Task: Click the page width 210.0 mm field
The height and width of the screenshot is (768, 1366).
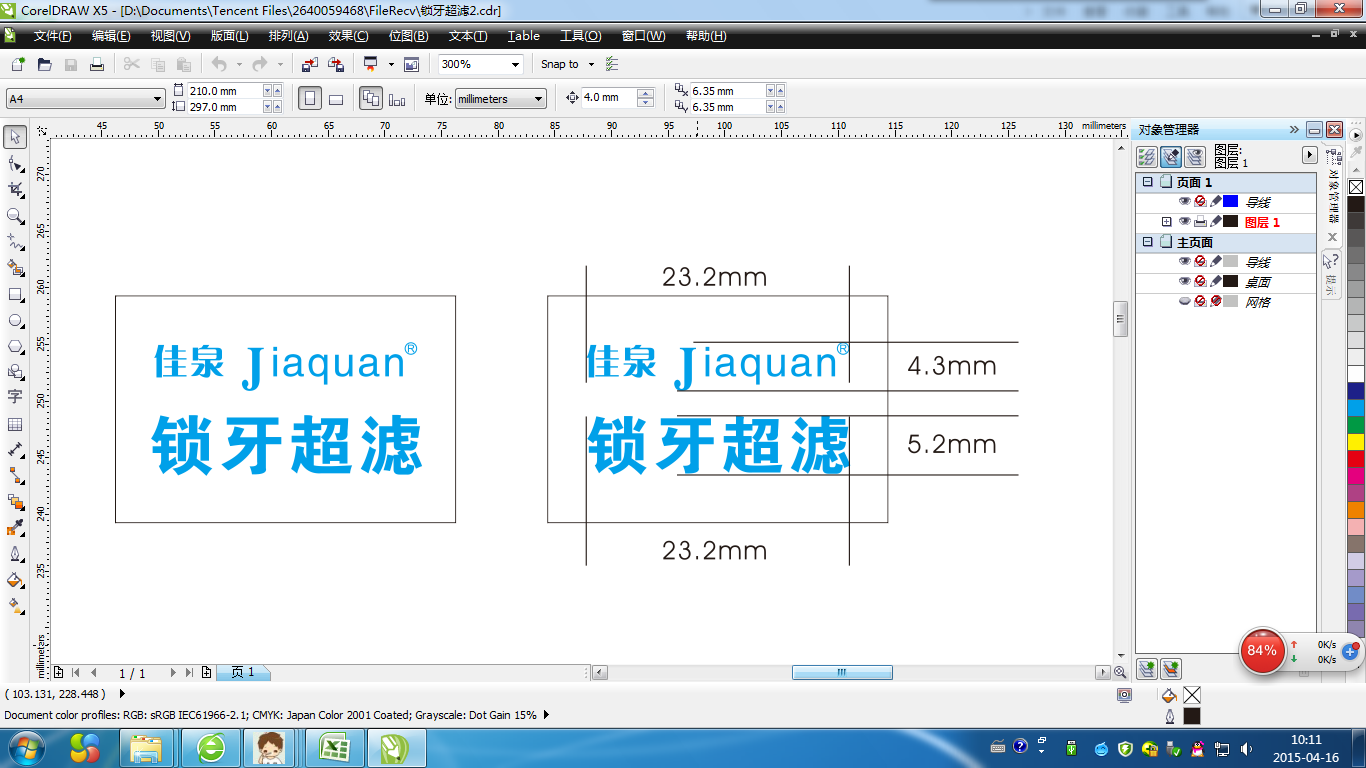Action: 225,91
